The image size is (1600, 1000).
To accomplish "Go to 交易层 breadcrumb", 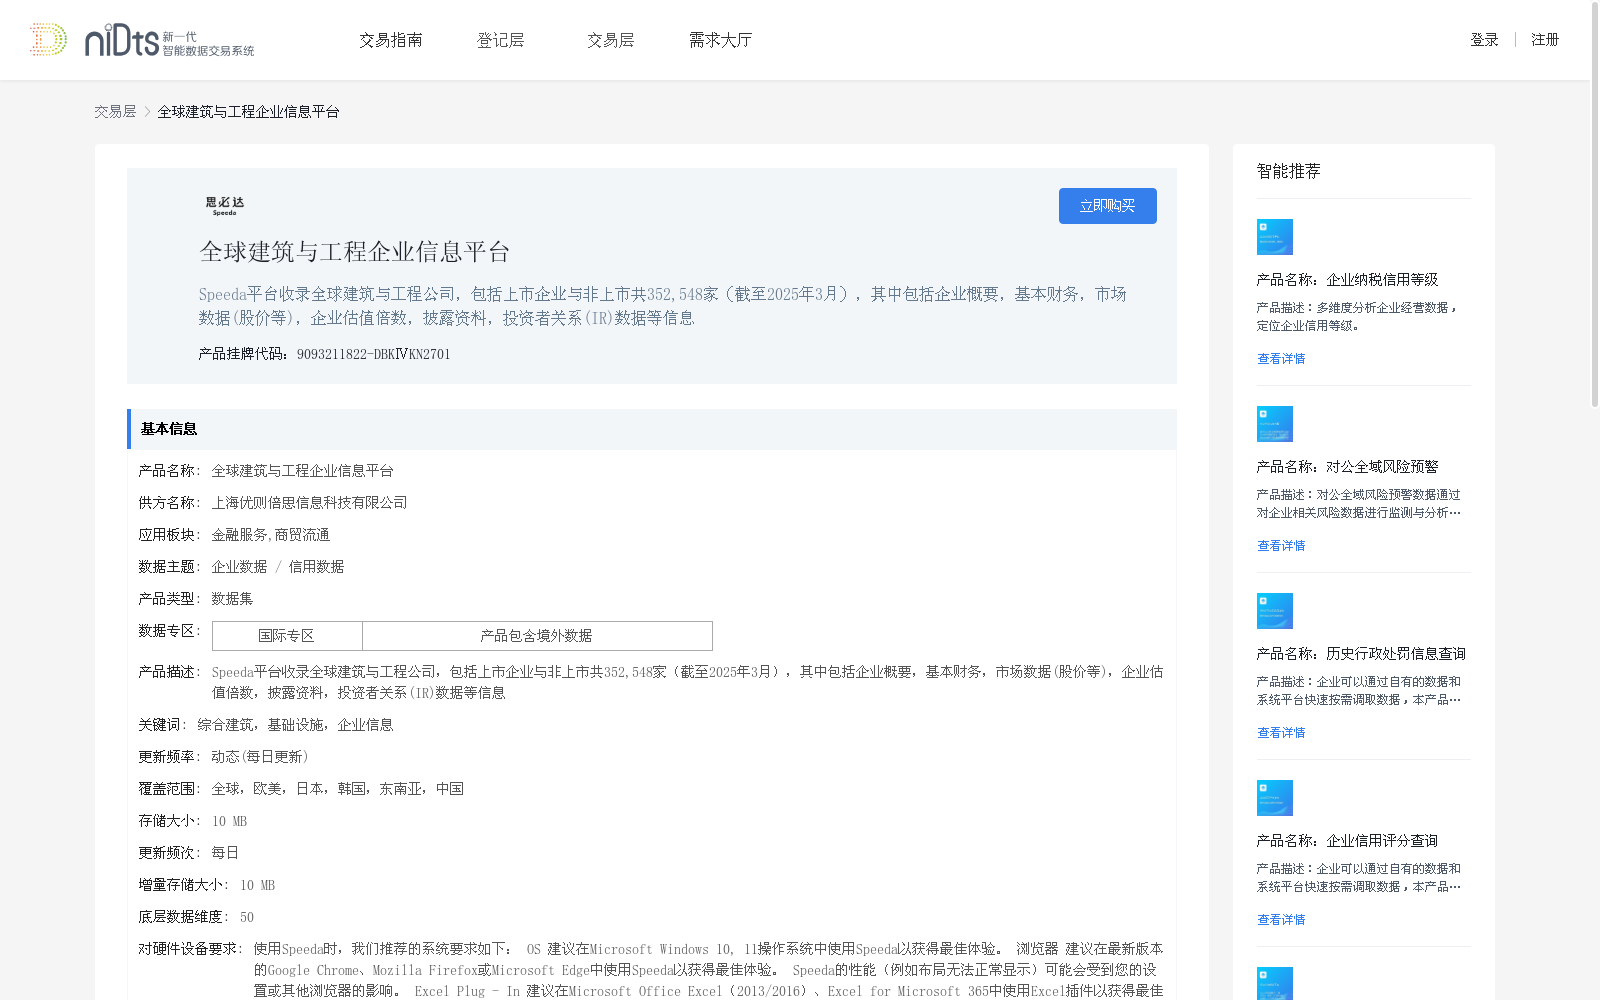I will 115,112.
